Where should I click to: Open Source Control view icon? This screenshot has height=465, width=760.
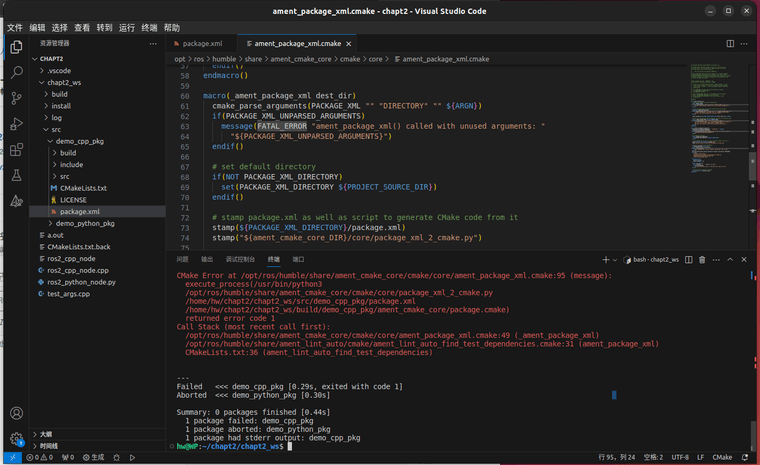point(16,98)
